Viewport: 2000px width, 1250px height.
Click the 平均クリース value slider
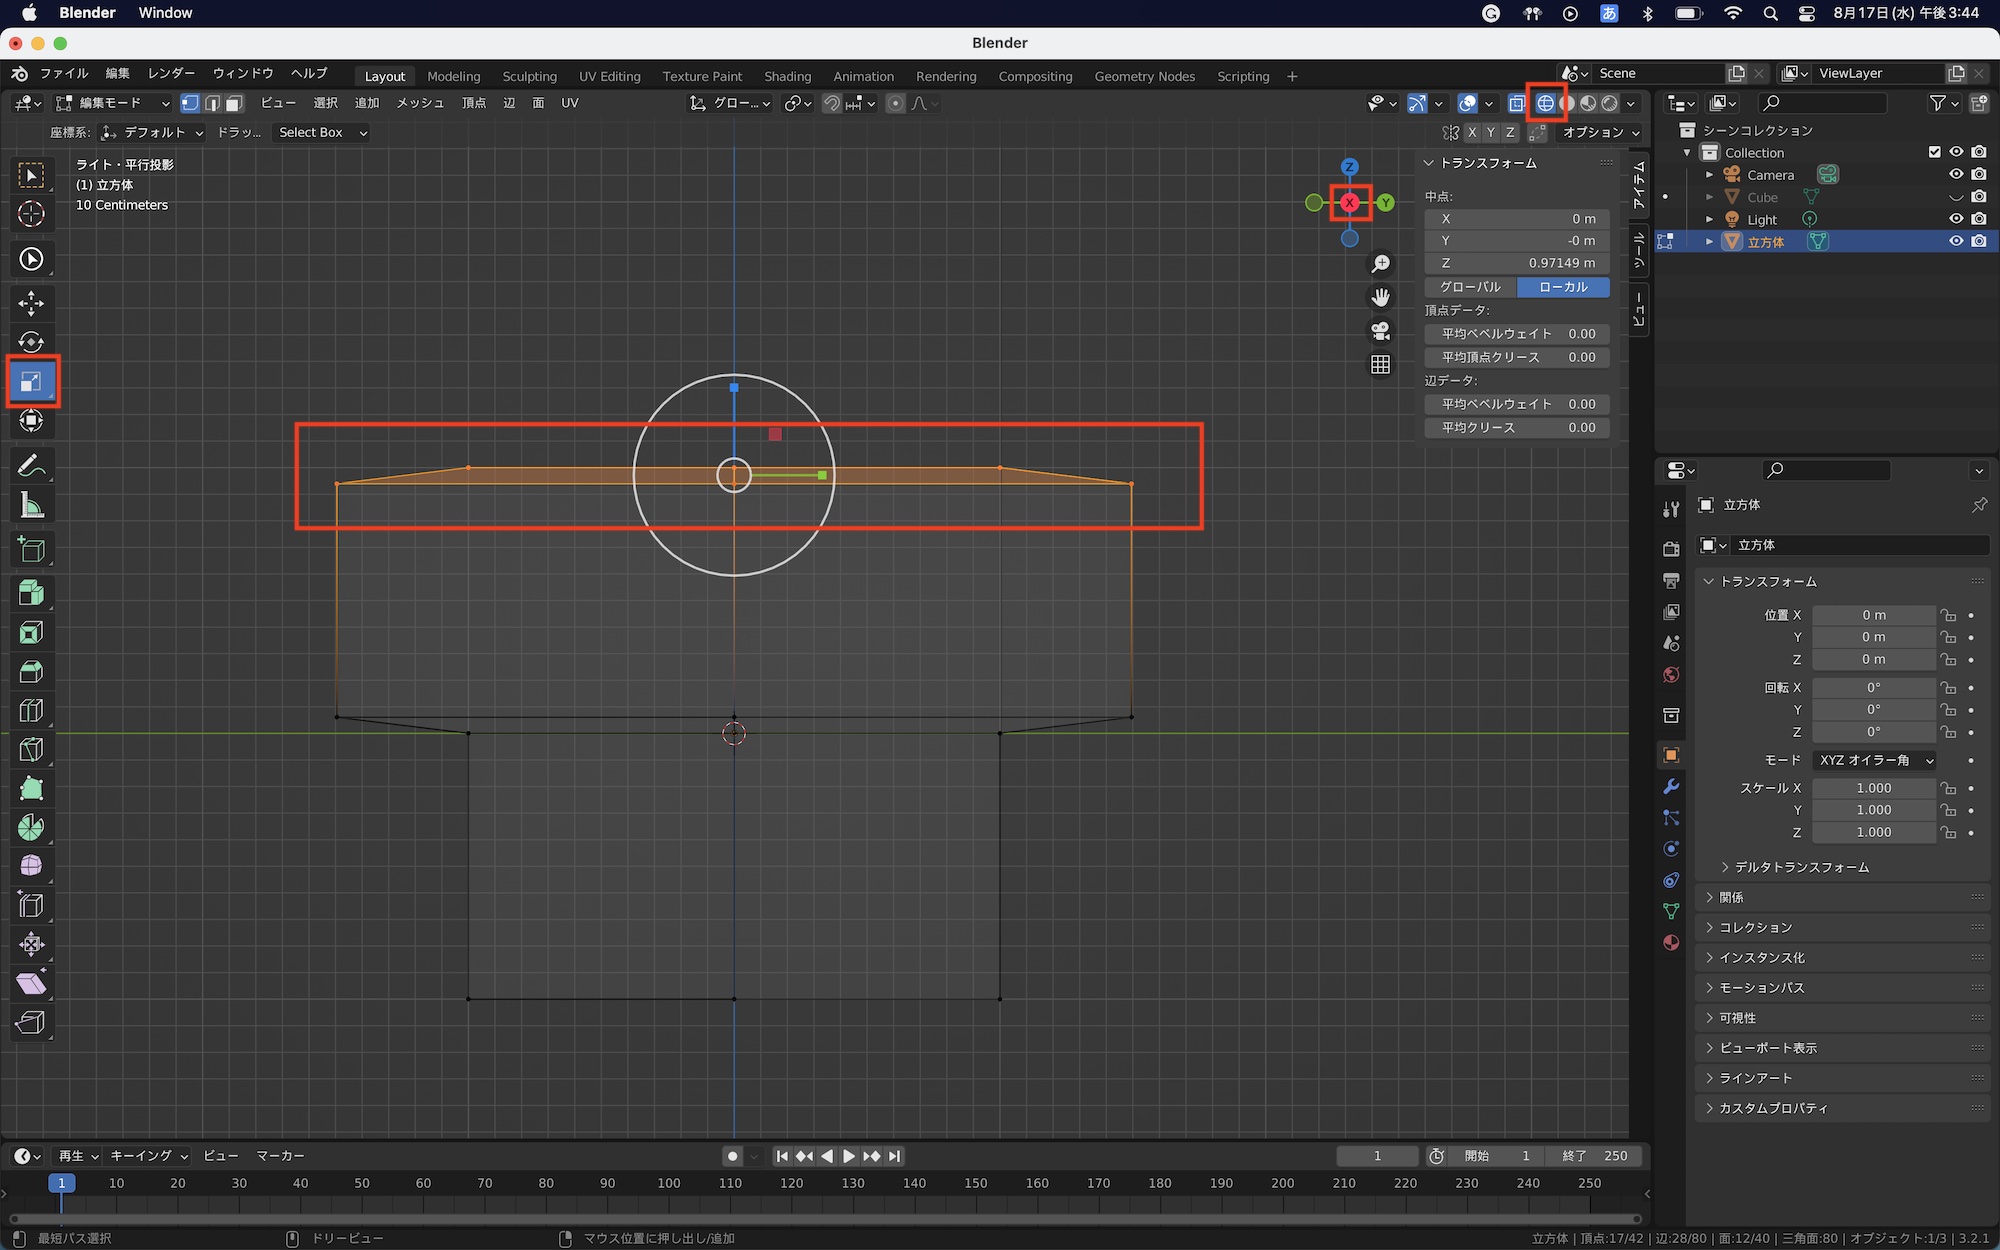1517,427
